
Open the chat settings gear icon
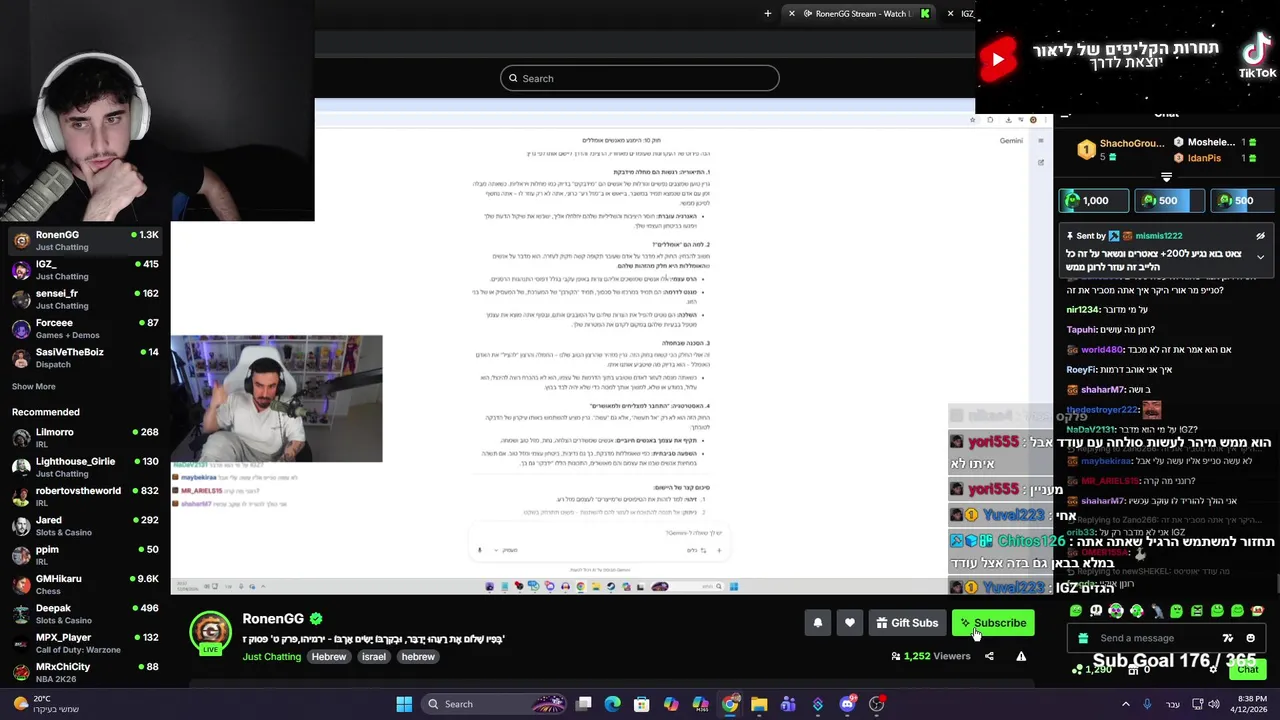coord(1213,669)
